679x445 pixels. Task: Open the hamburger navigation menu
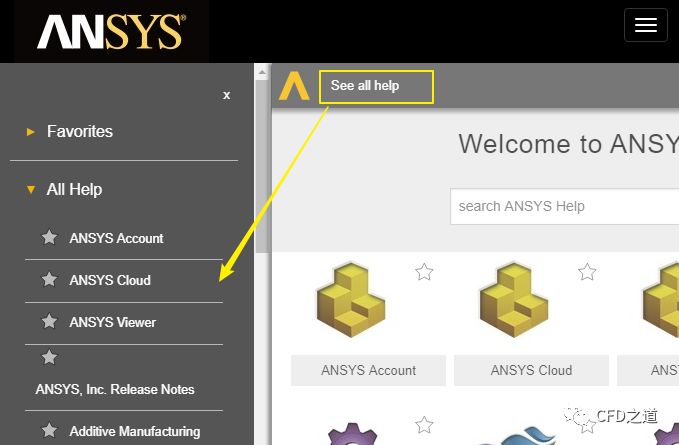pyautogui.click(x=645, y=26)
